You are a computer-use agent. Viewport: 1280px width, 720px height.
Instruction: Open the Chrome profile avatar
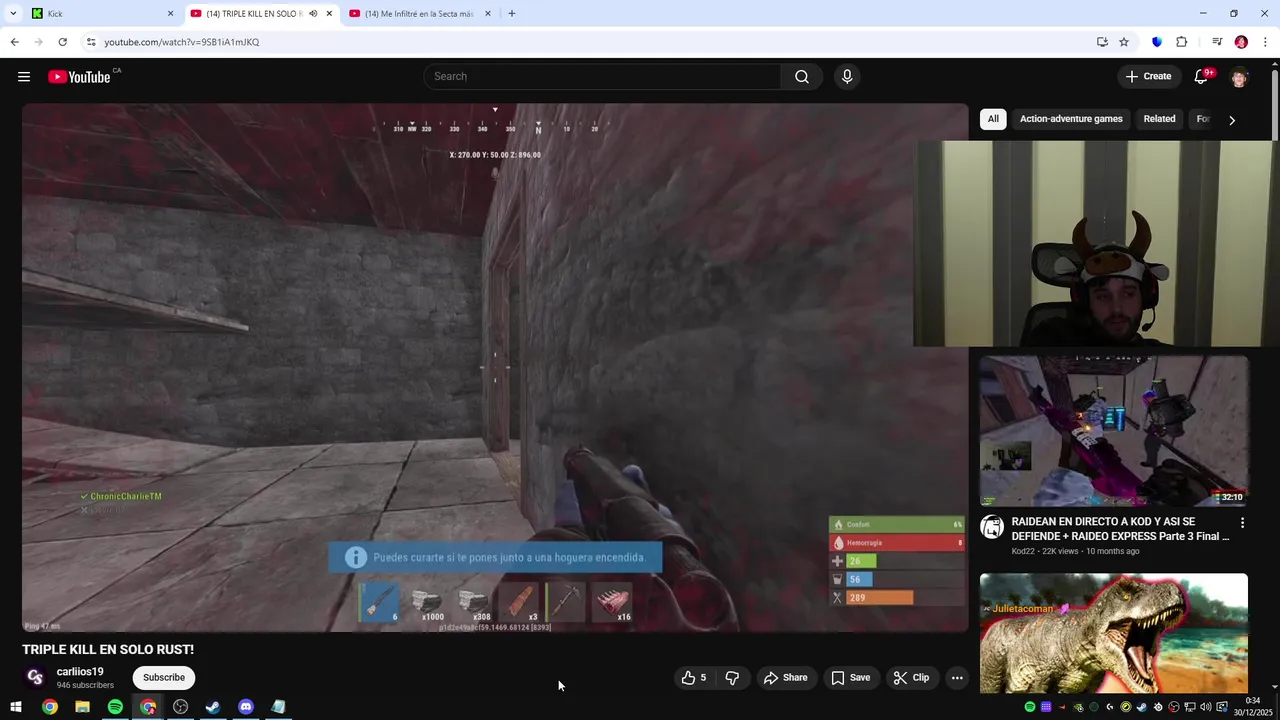pos(1241,42)
